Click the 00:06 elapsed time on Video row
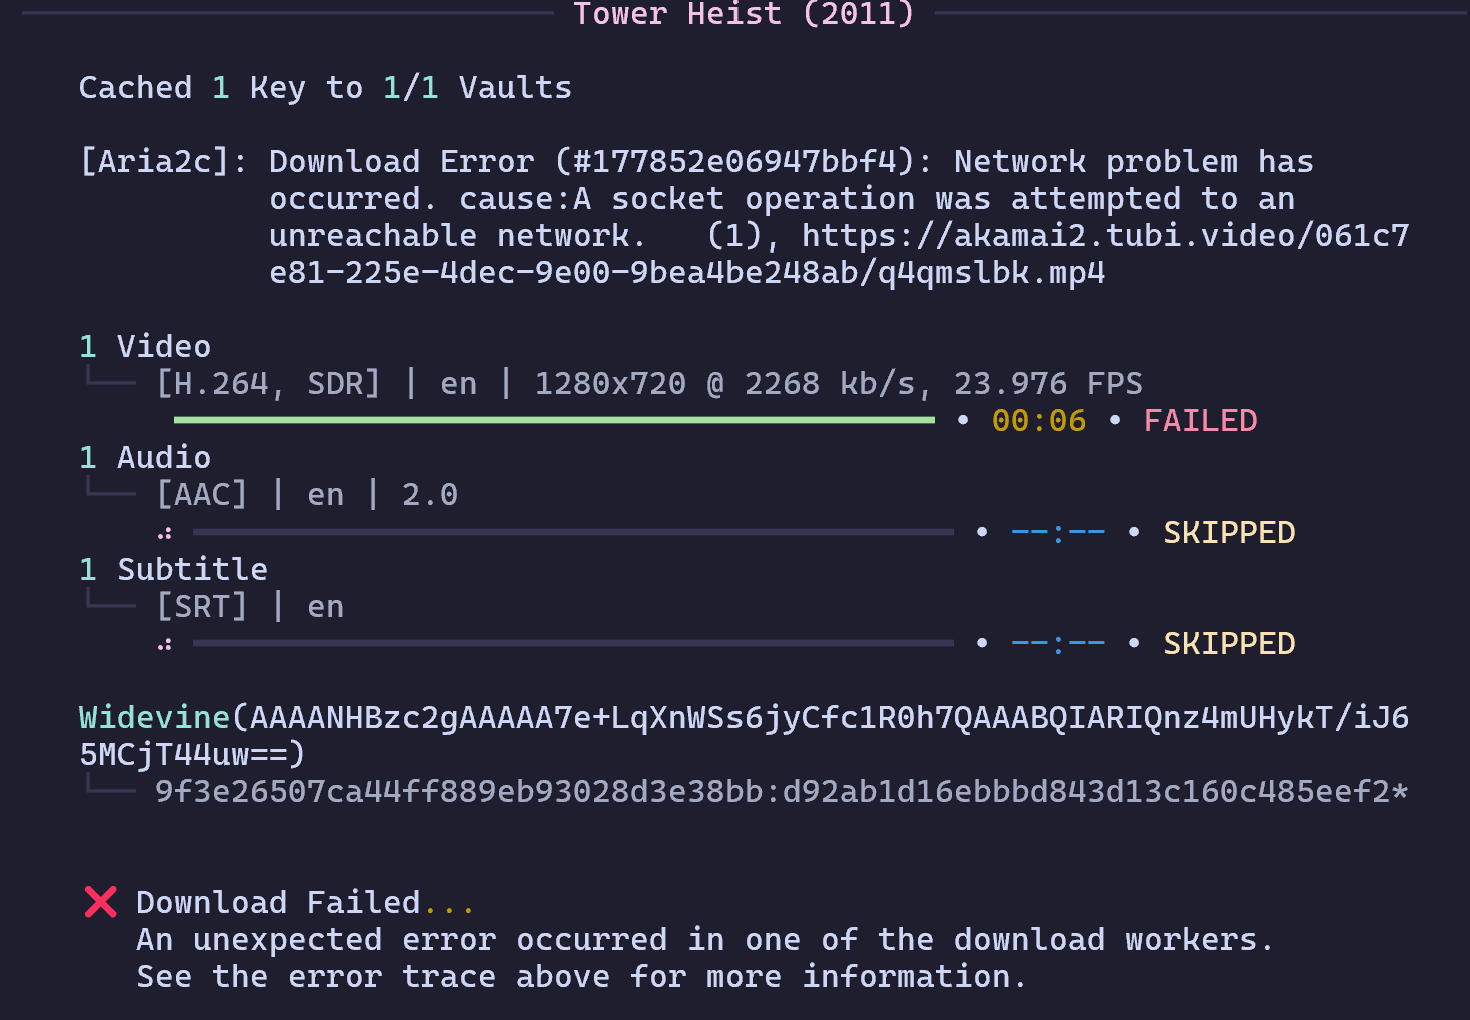Screen dimensions: 1470x1020 [x=1038, y=421]
